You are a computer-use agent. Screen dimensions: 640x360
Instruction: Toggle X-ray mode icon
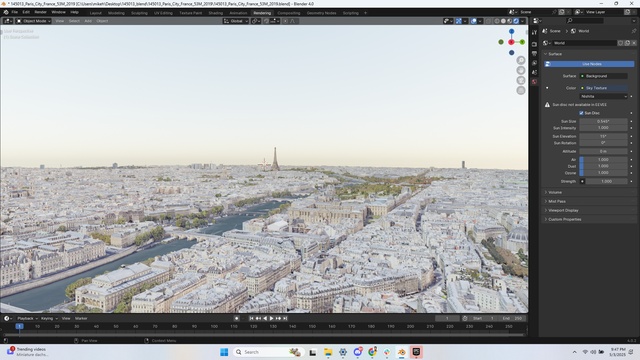489,21
